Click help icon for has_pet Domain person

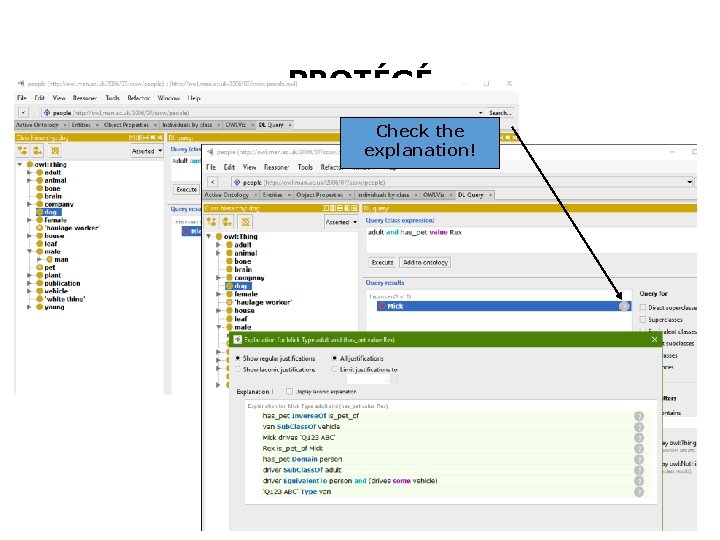pos(639,460)
